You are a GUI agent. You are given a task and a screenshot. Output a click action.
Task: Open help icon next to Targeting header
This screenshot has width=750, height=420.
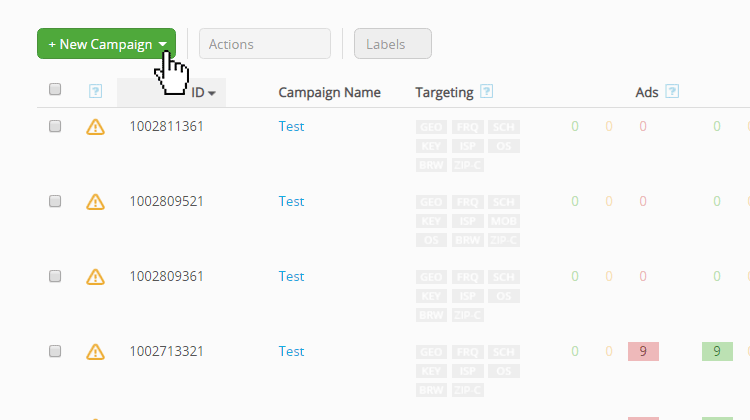(x=486, y=91)
